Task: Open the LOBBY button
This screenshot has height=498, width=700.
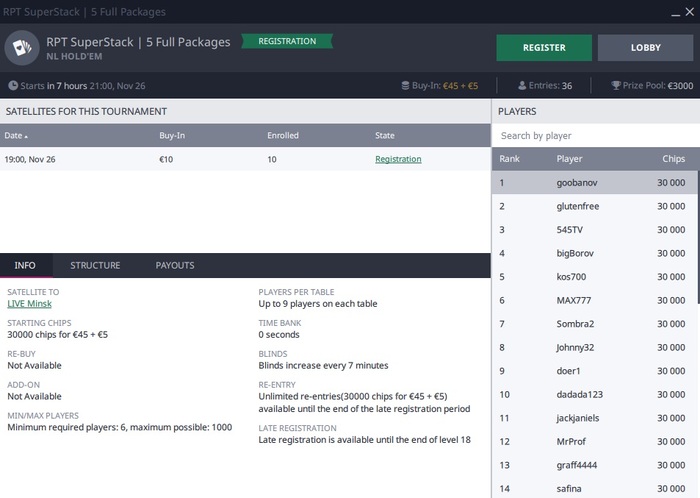Action: 646,48
